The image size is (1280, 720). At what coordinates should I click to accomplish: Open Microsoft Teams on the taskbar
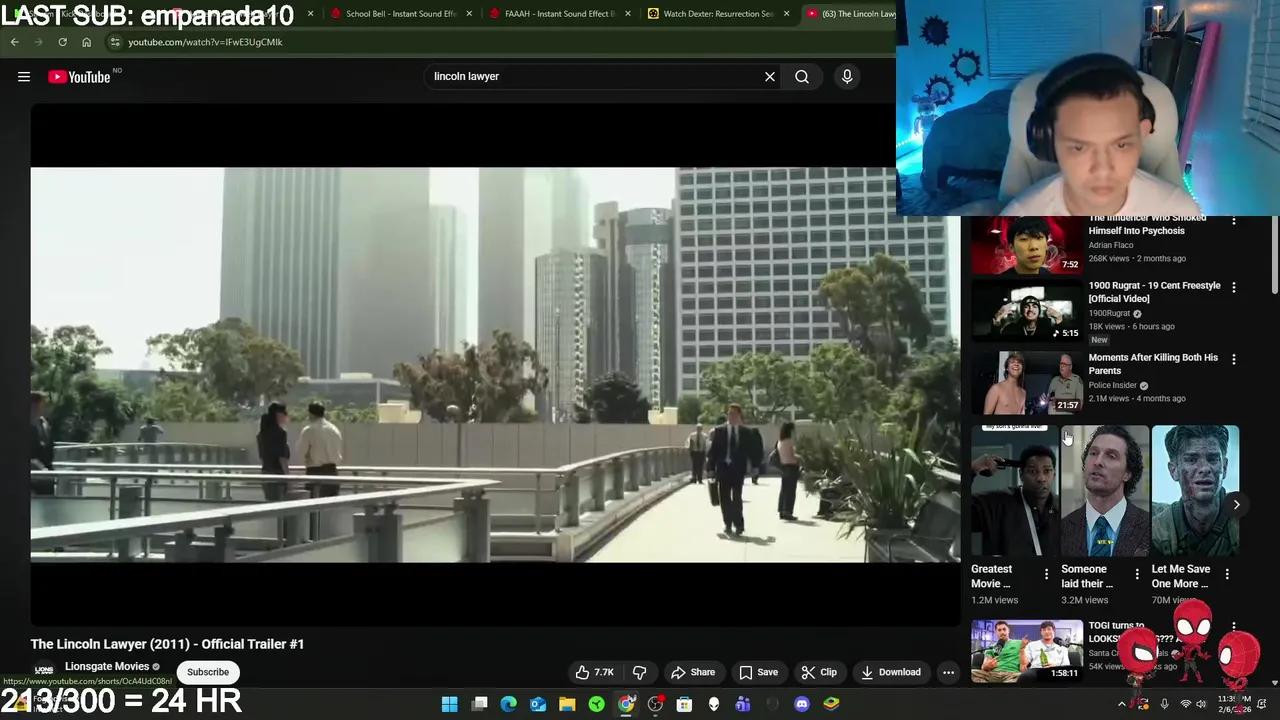[743, 704]
